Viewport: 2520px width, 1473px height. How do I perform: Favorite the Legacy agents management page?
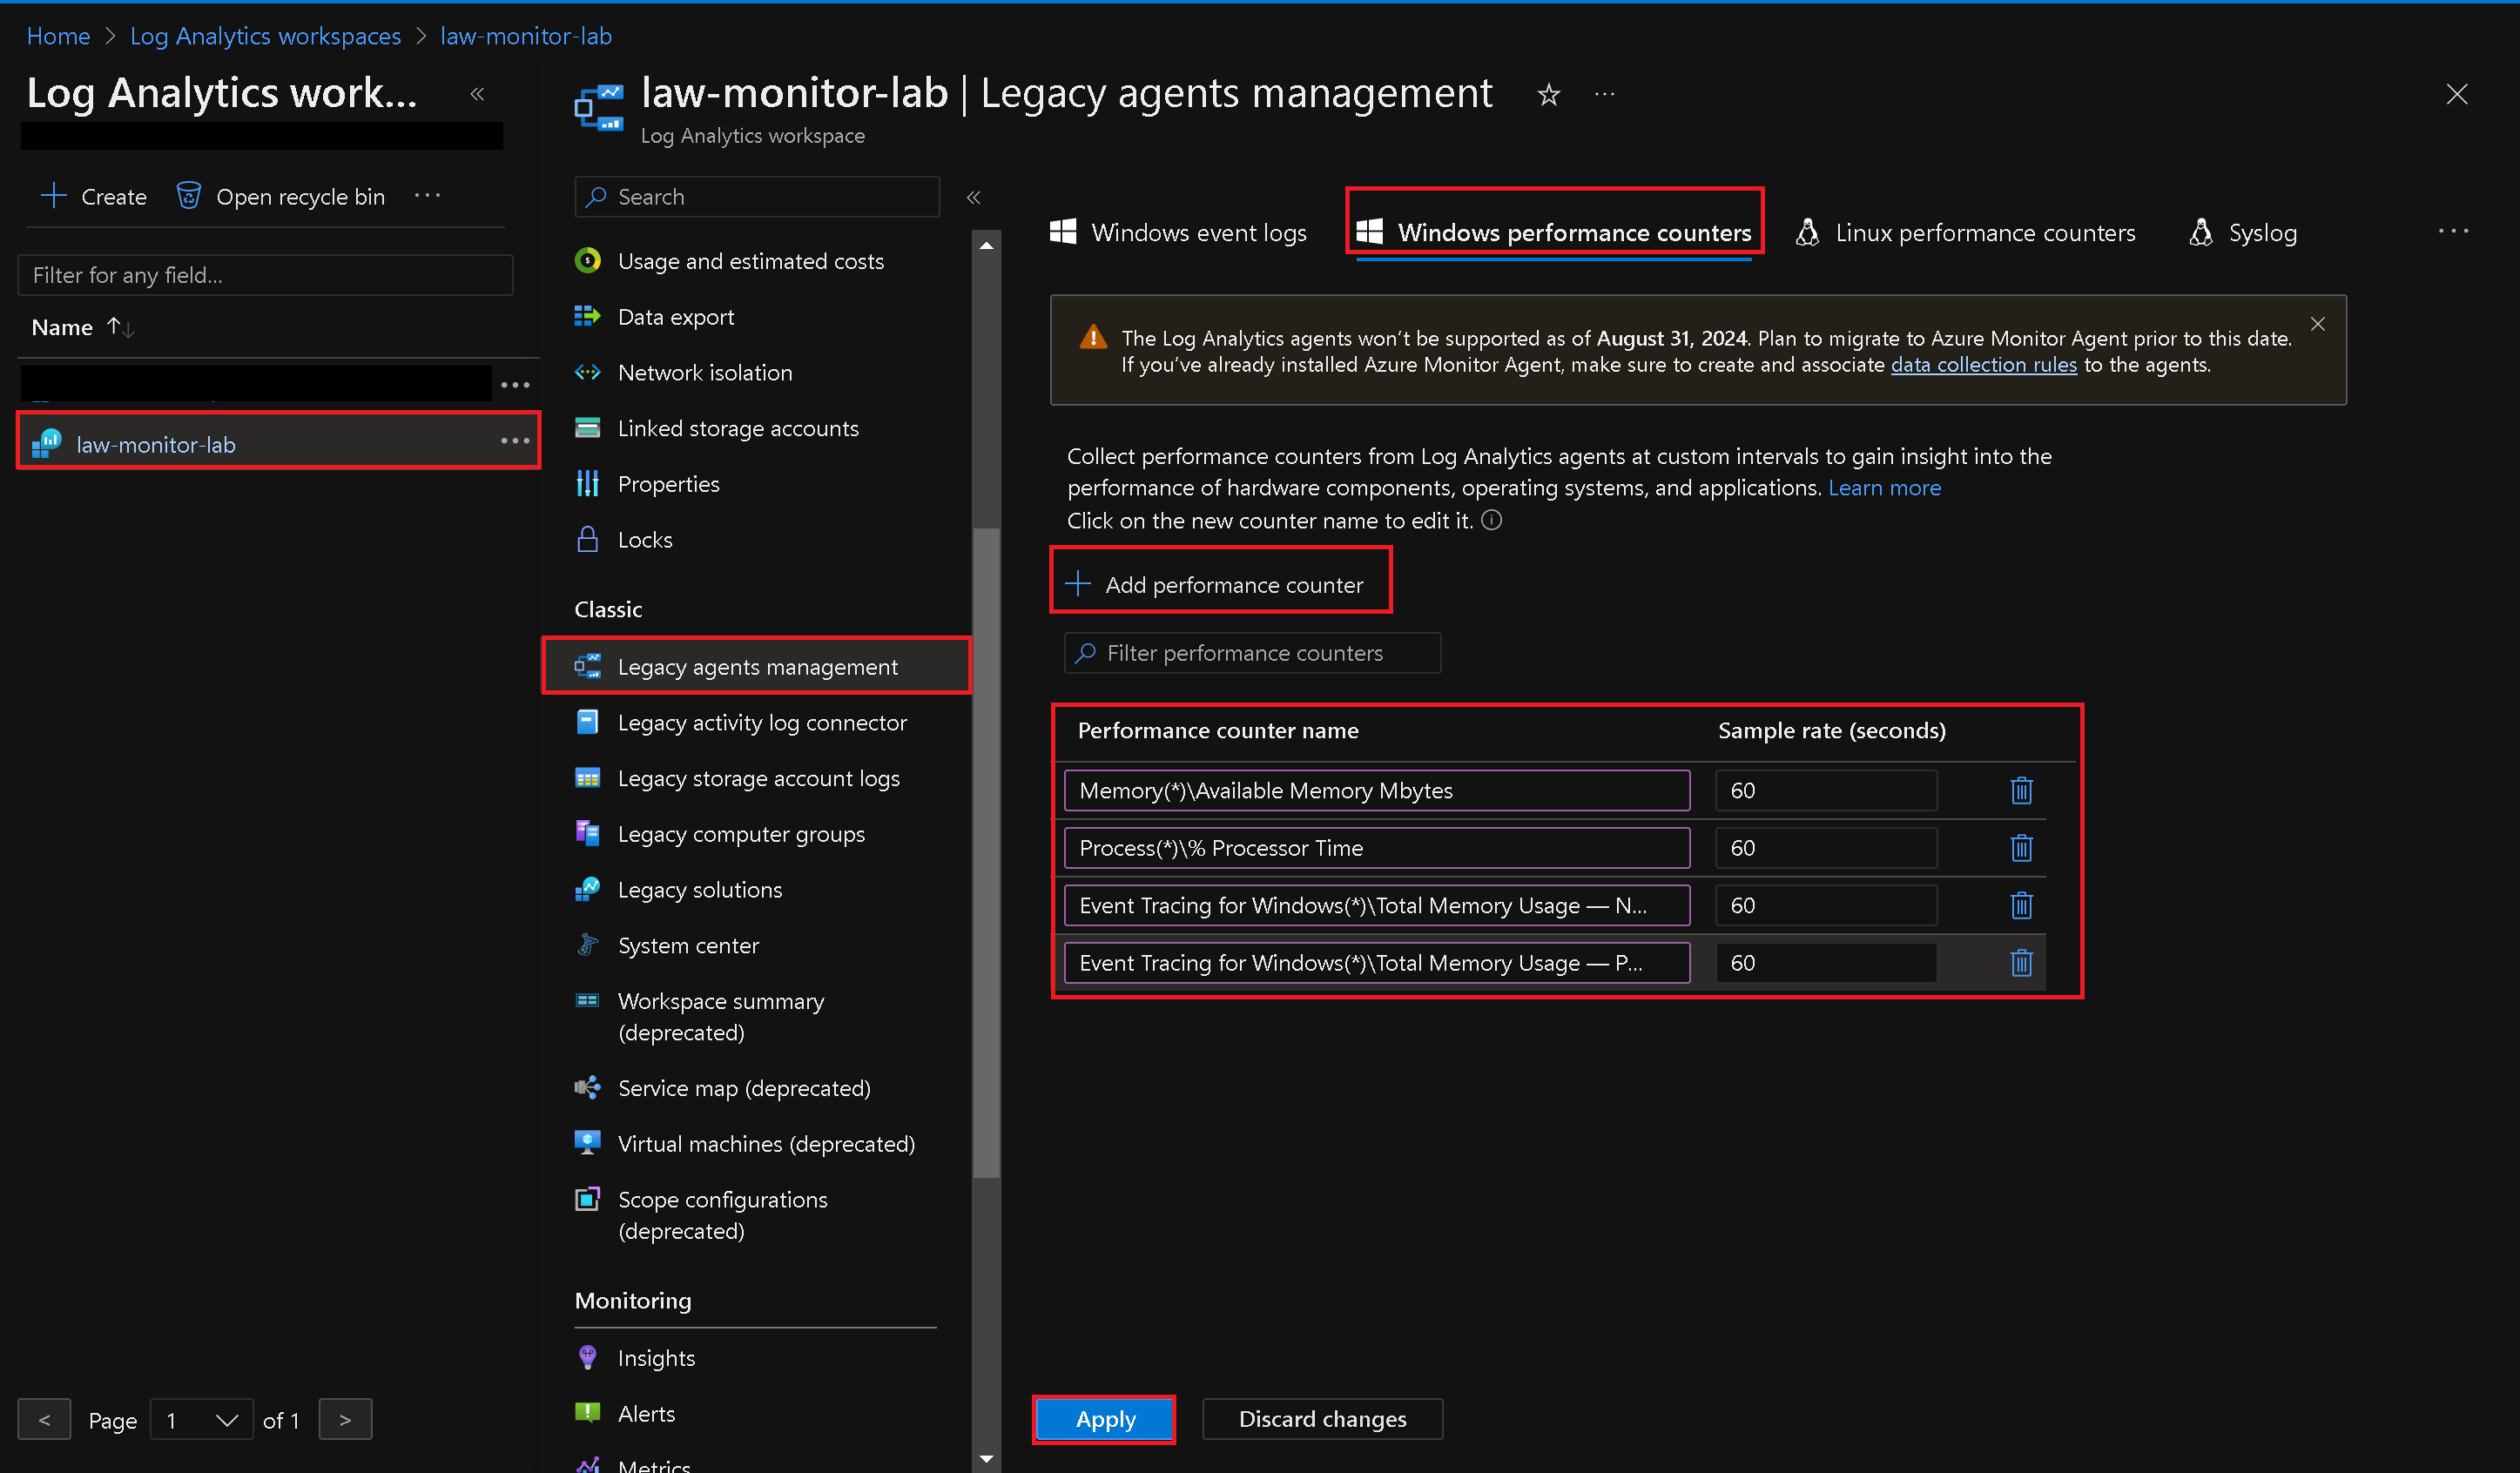tap(1548, 94)
